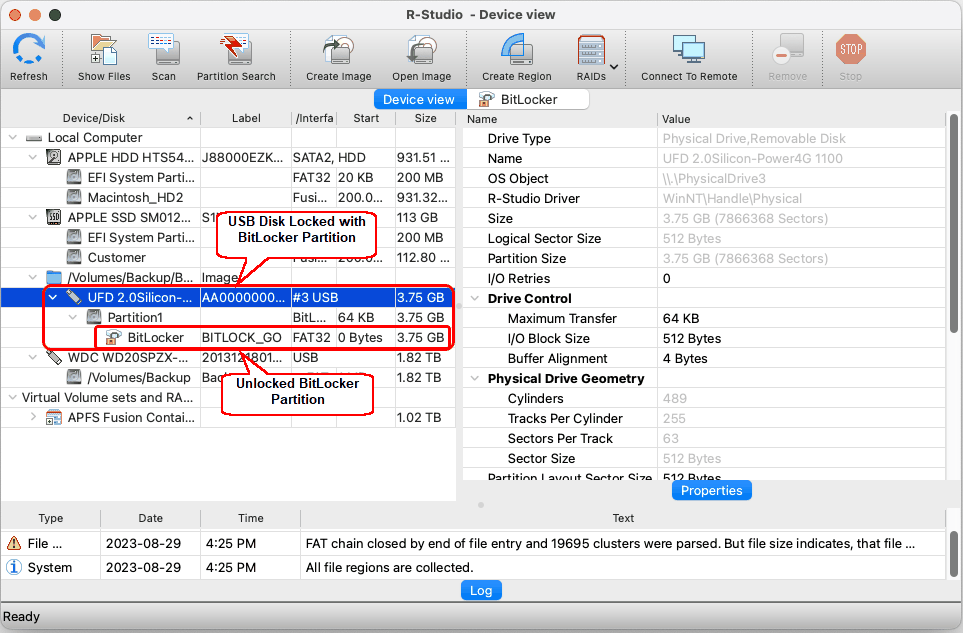Click the UFD 2.0Silicon USB drive icon
The width and height of the screenshot is (963, 633).
click(74, 298)
